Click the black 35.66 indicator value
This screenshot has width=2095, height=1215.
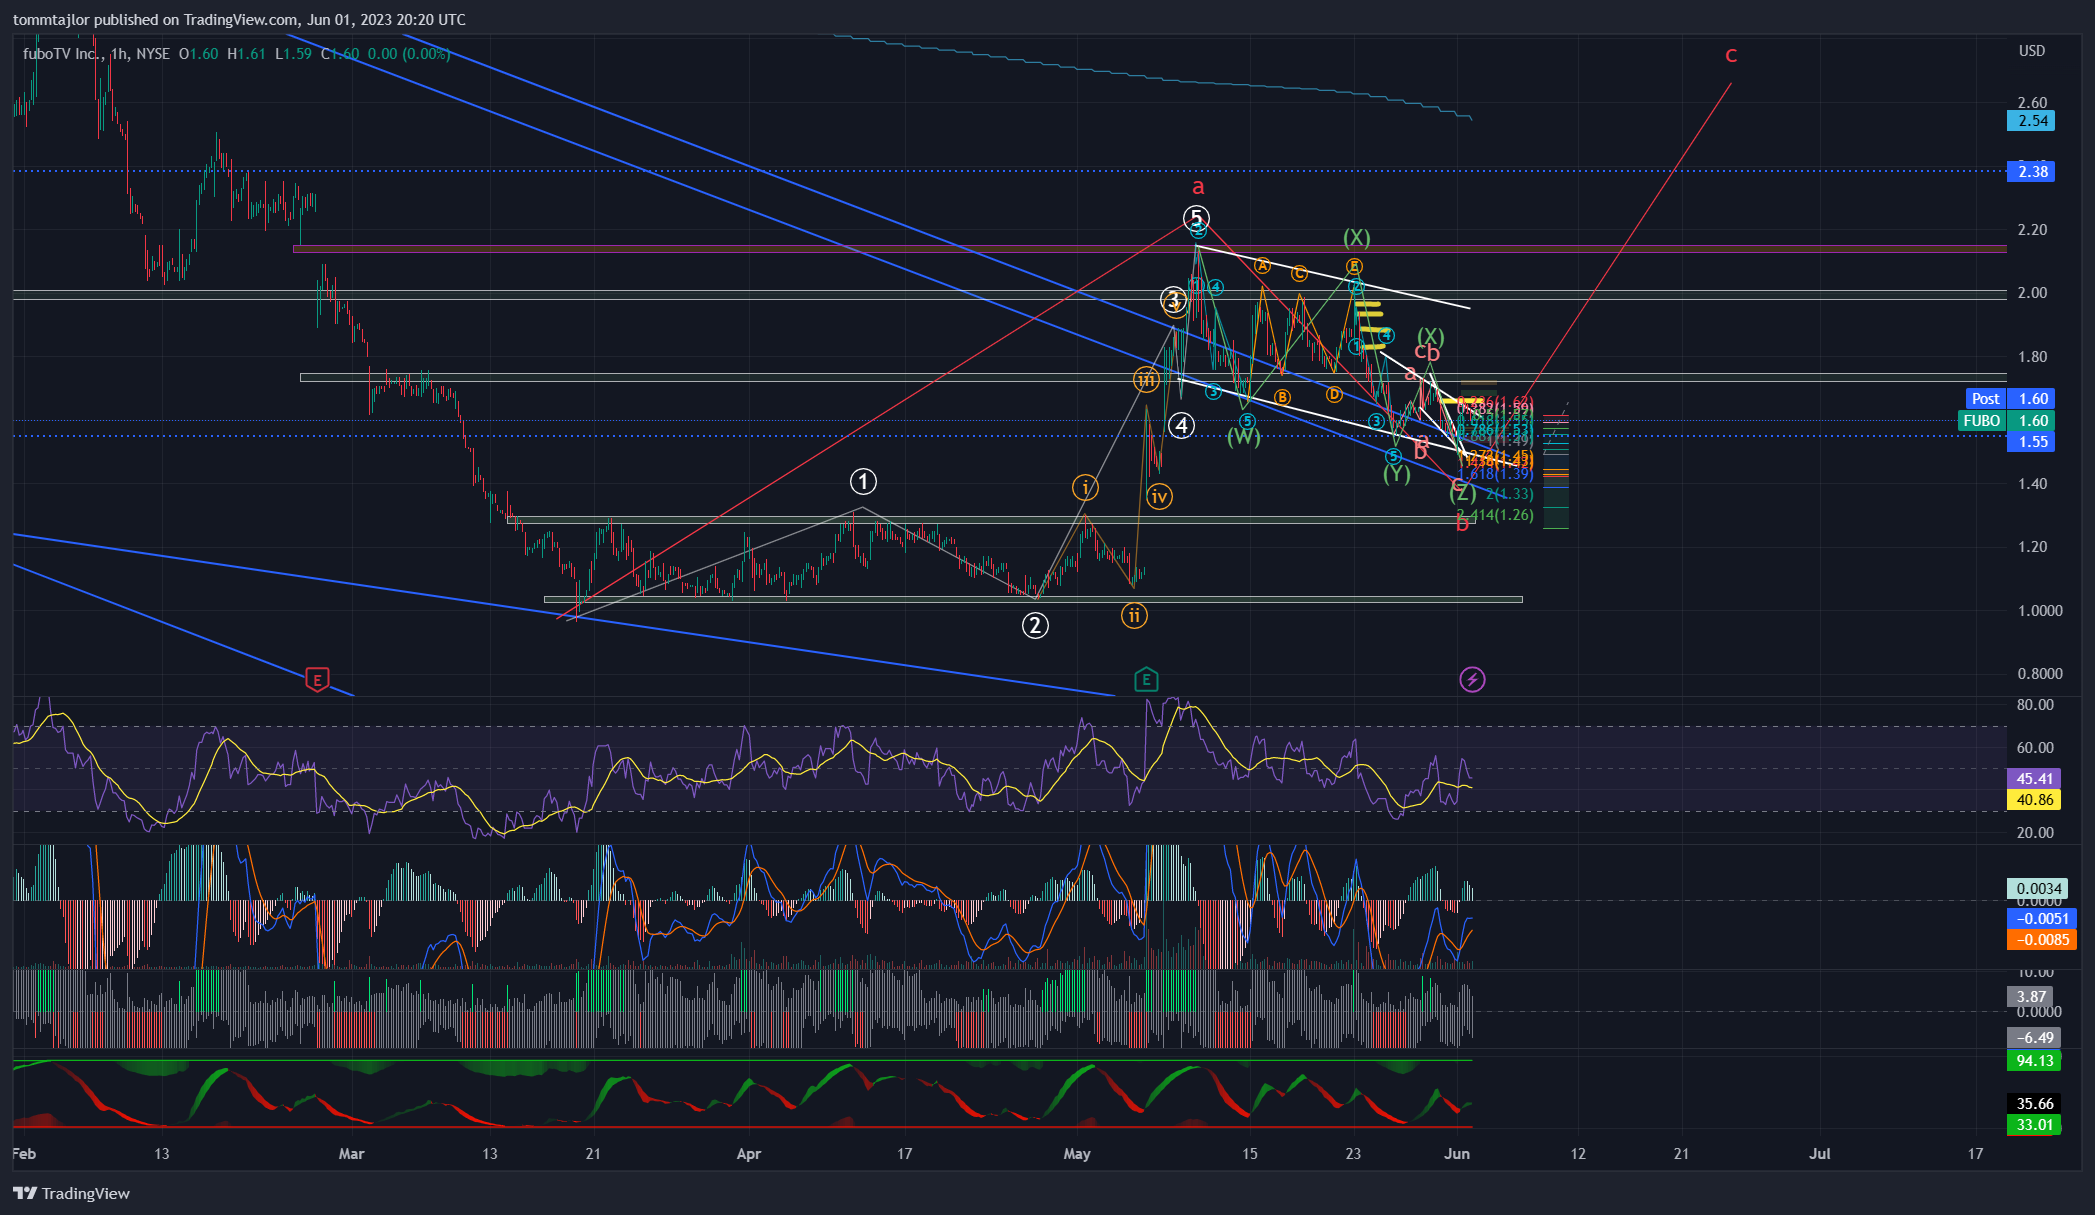coord(2033,1104)
